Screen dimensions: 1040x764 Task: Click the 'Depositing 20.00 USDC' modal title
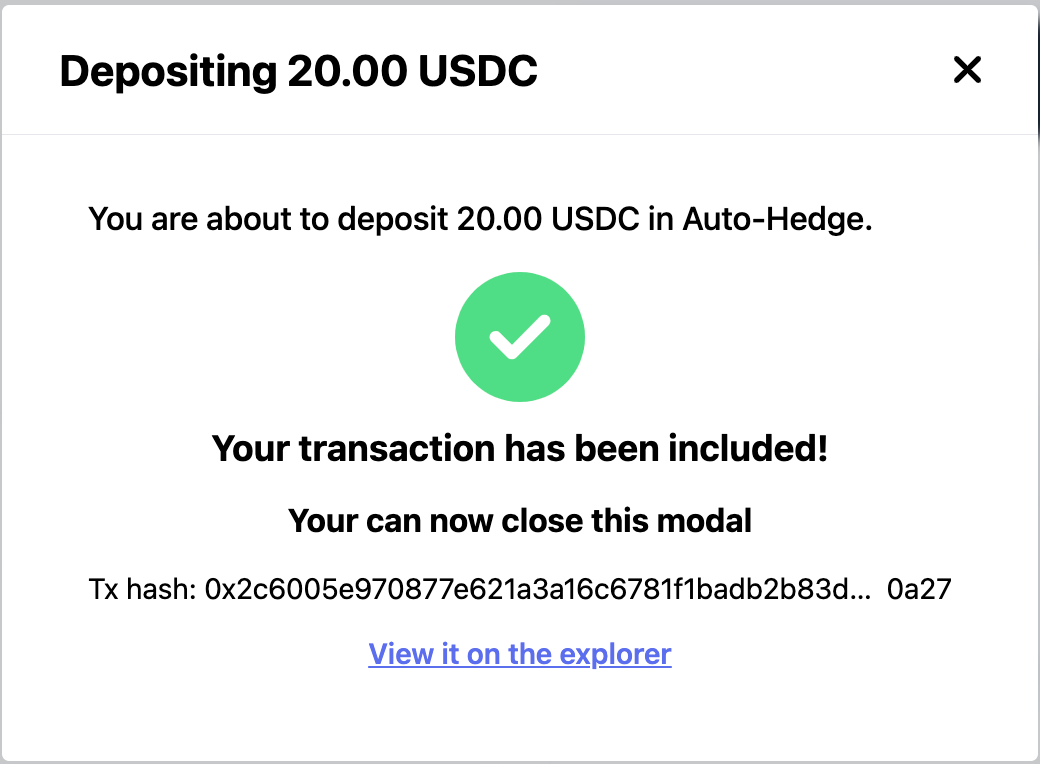click(x=298, y=71)
